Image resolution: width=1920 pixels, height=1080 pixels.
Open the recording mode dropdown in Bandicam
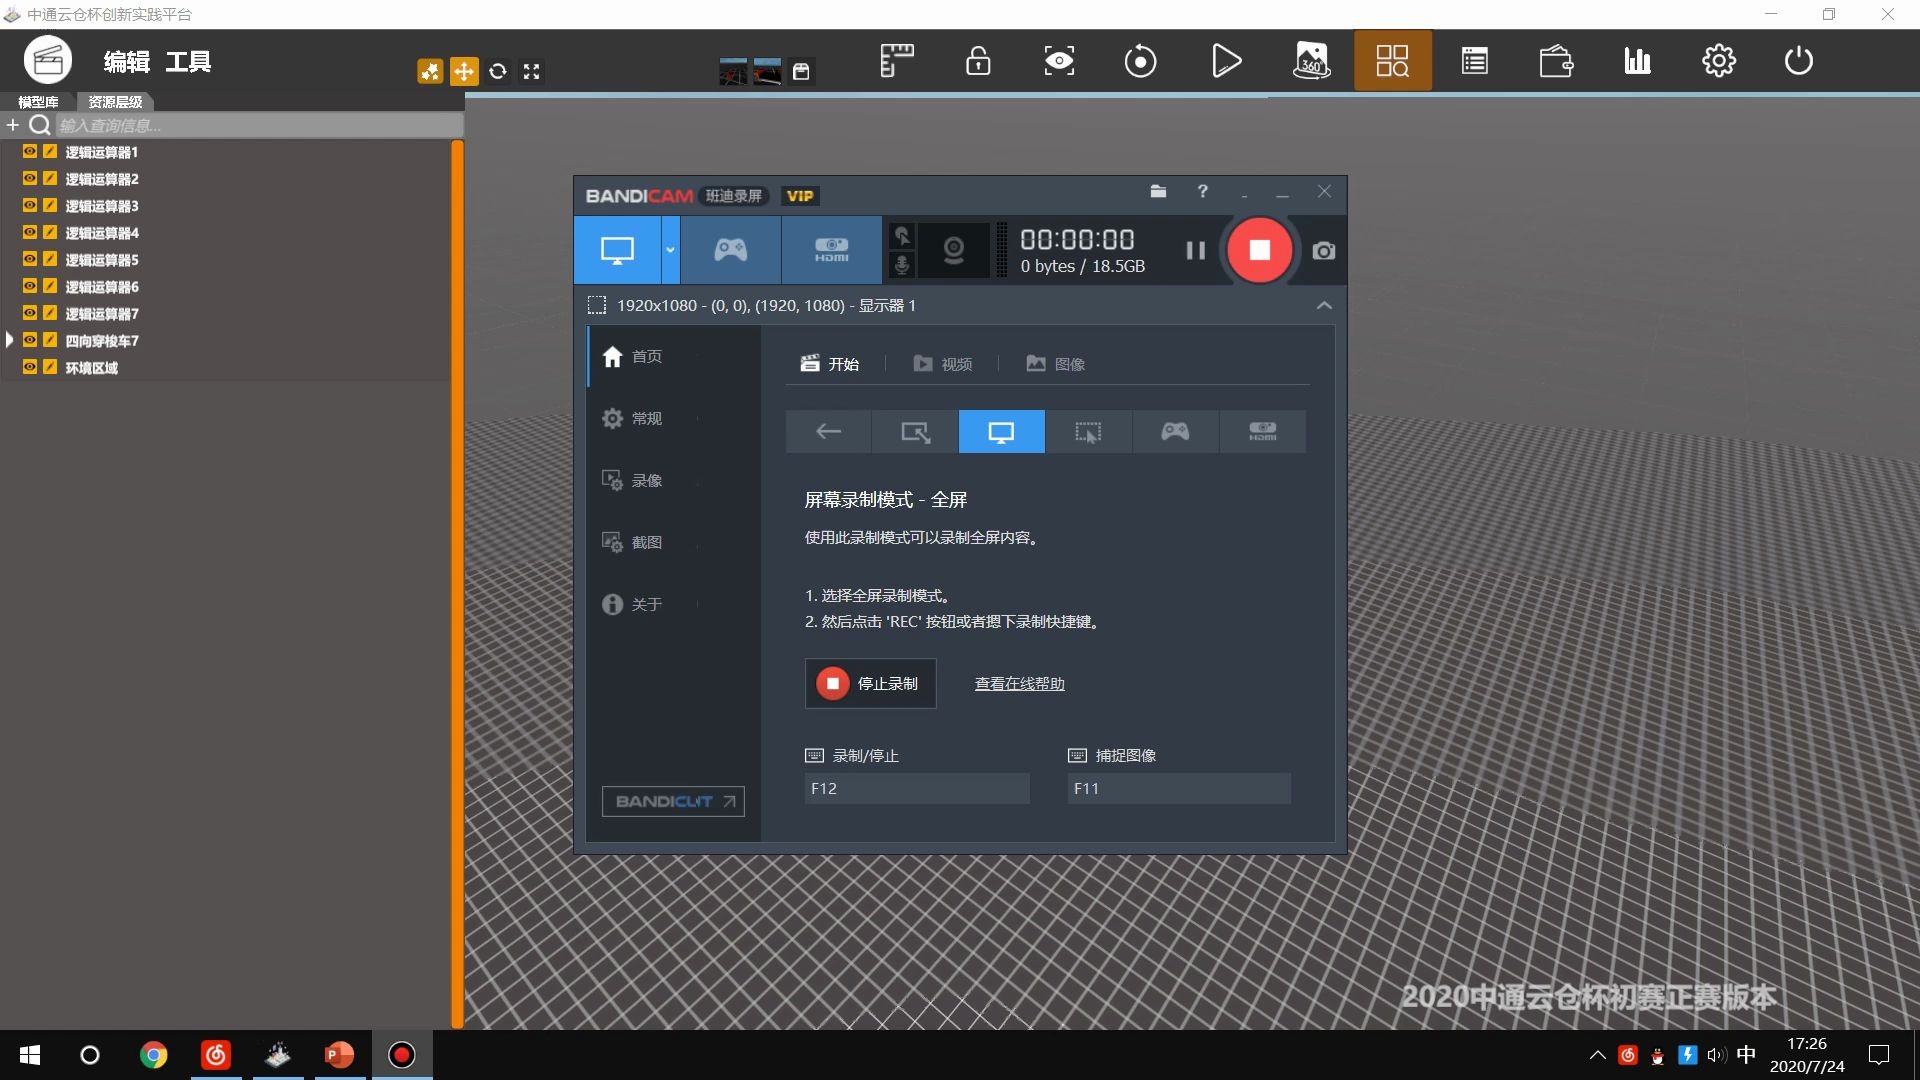668,250
